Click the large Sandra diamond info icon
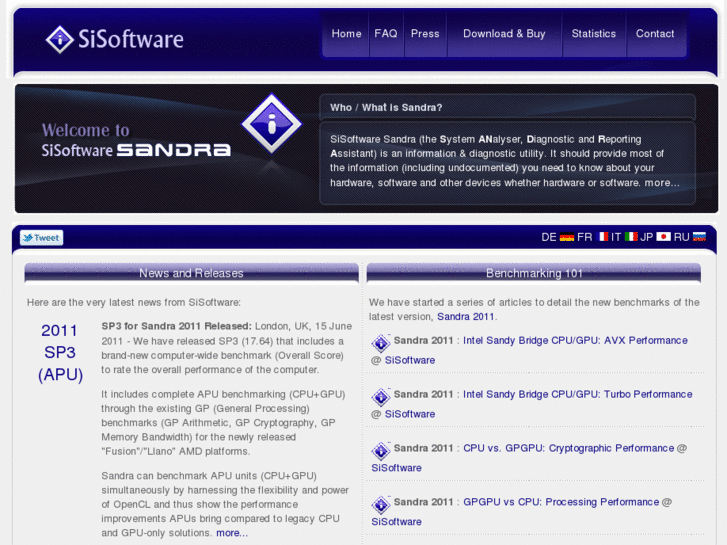Image resolution: width=727 pixels, height=545 pixels. pyautogui.click(x=272, y=123)
